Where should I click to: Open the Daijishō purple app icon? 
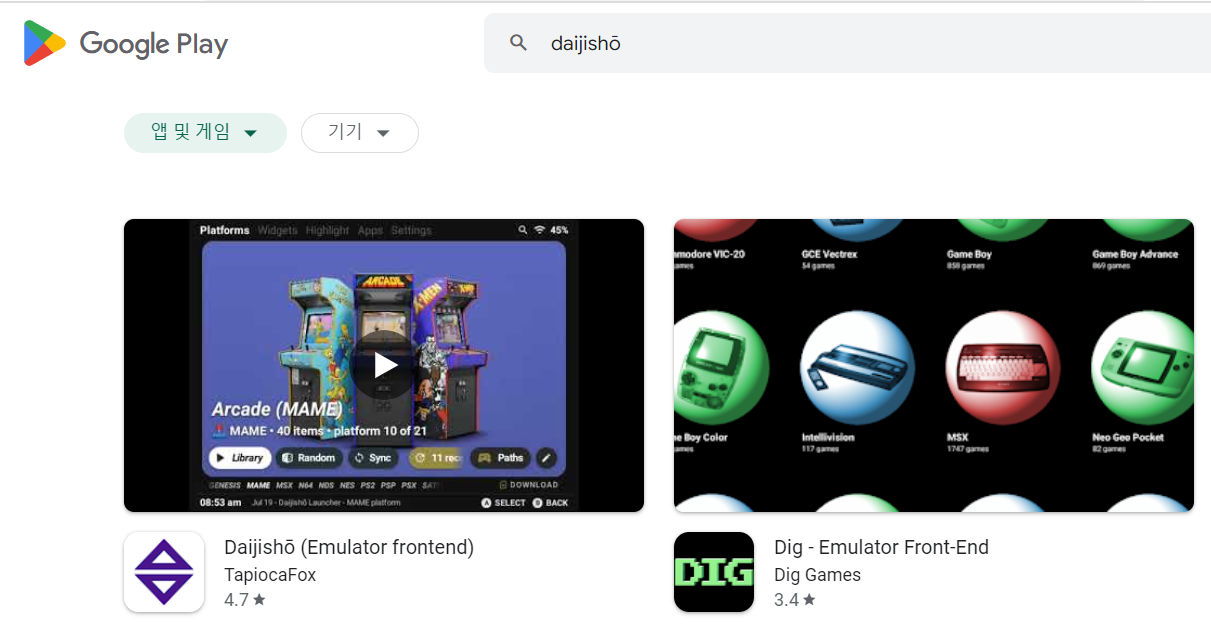point(164,572)
